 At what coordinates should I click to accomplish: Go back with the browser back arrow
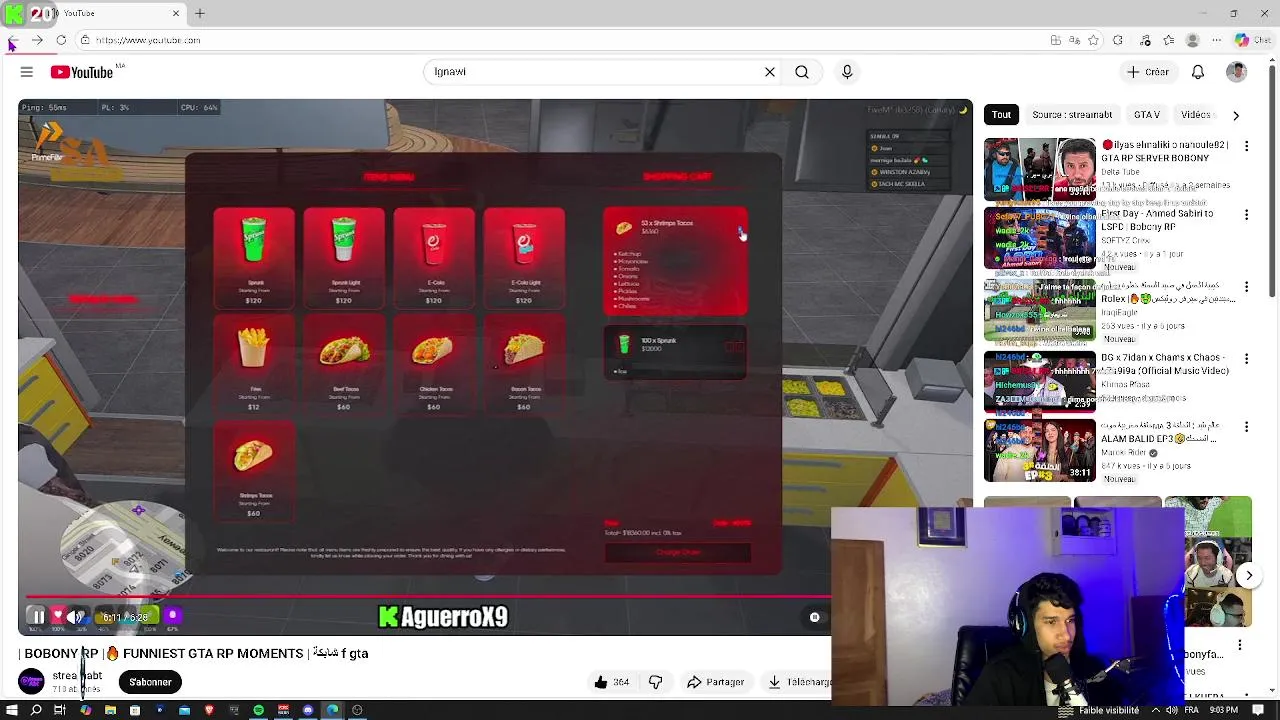click(x=12, y=40)
